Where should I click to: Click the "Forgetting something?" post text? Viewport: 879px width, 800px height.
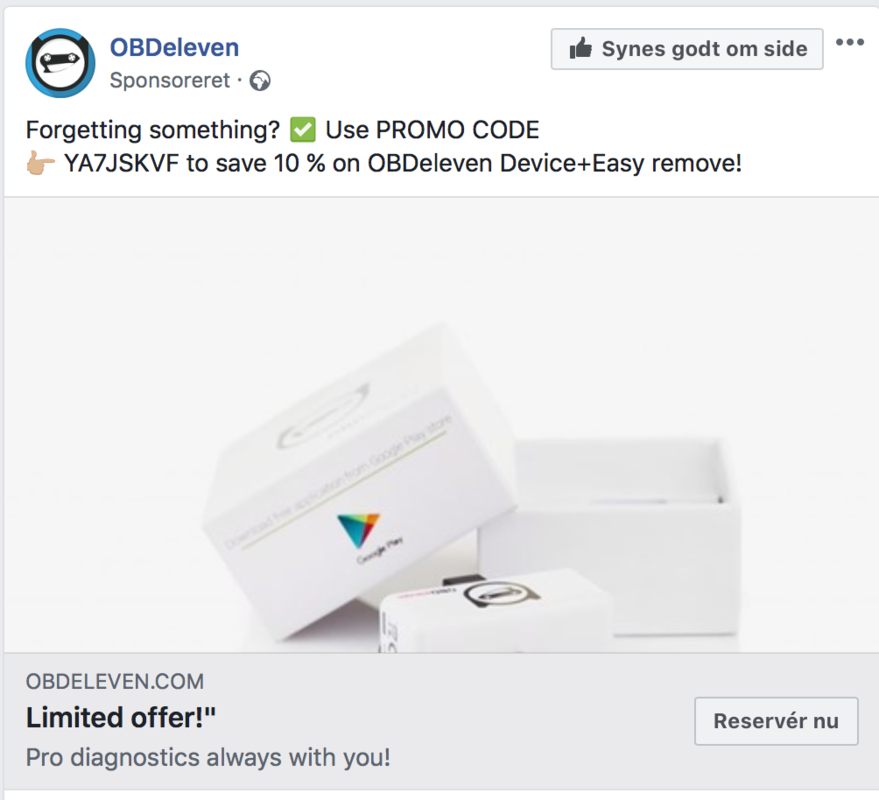152,130
